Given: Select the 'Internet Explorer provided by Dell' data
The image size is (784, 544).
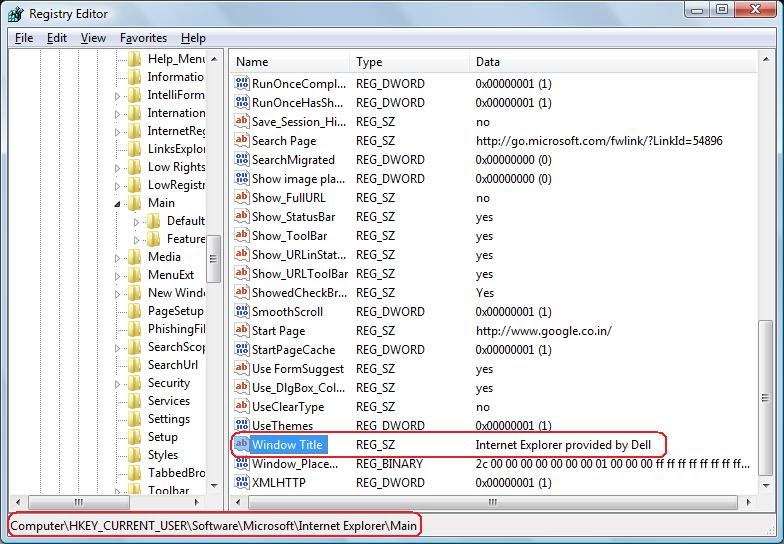Looking at the screenshot, I should 563,444.
